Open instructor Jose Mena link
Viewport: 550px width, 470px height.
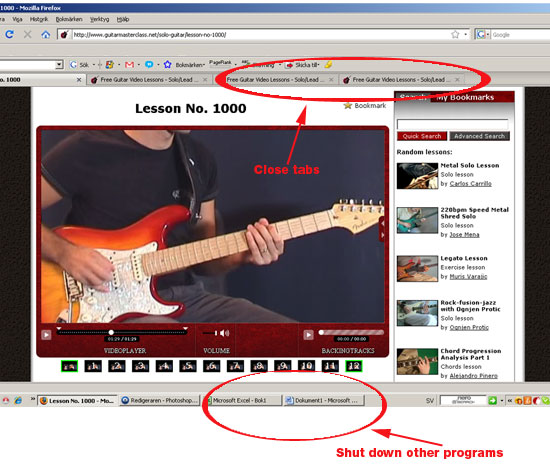[x=464, y=235]
